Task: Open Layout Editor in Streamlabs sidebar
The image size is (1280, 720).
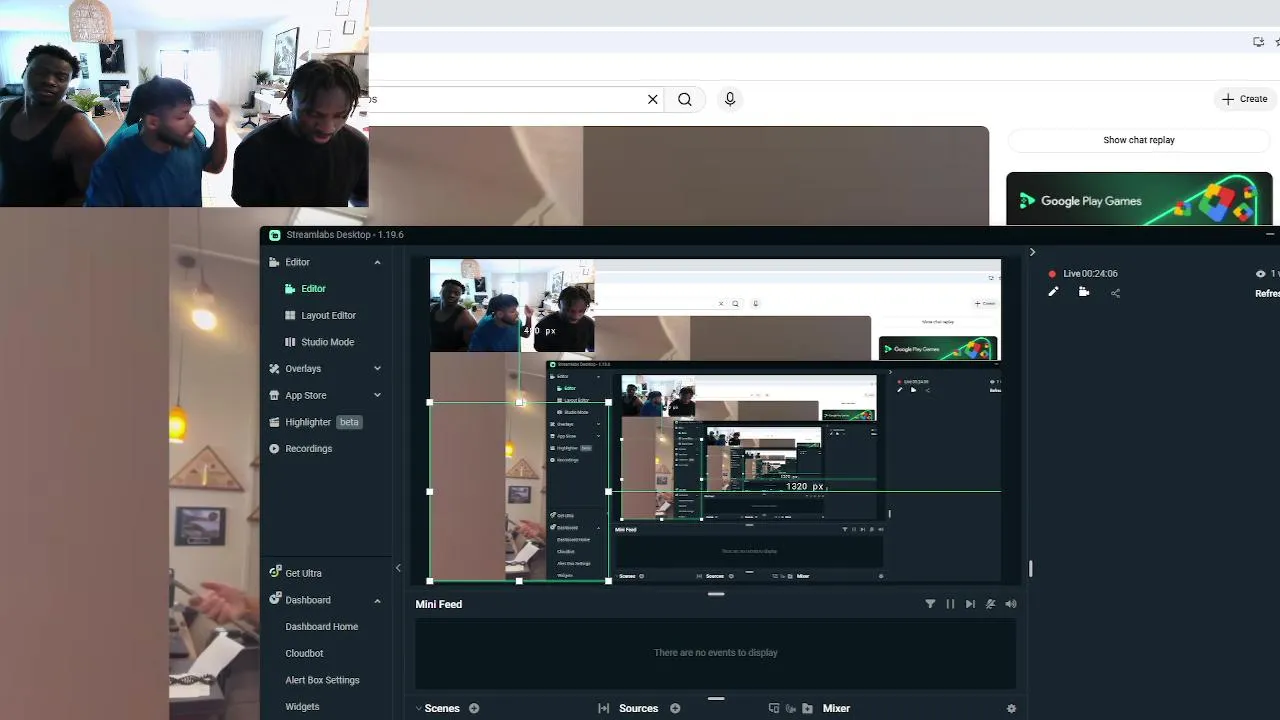Action: (328, 315)
